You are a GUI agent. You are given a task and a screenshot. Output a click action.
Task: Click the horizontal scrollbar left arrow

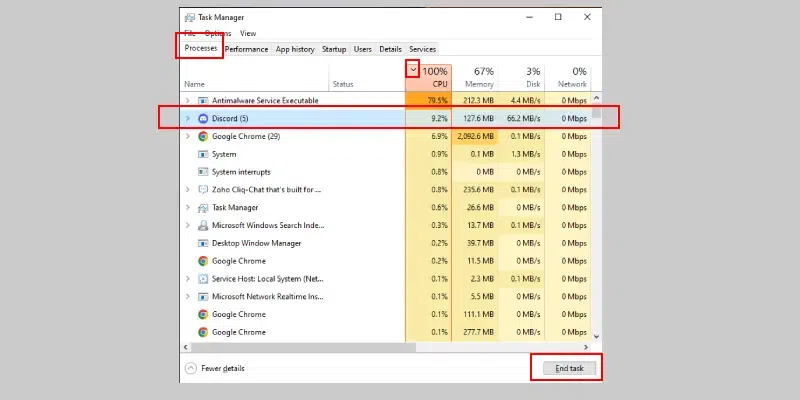click(186, 347)
